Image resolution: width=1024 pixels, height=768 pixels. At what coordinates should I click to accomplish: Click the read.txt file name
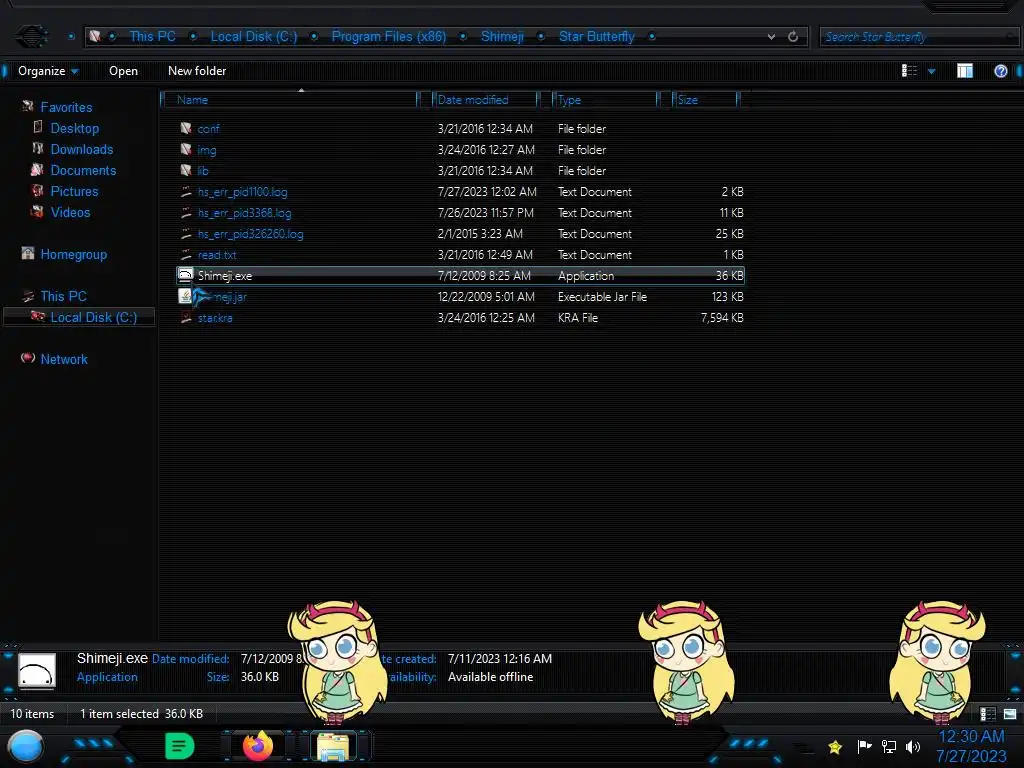pyautogui.click(x=217, y=255)
